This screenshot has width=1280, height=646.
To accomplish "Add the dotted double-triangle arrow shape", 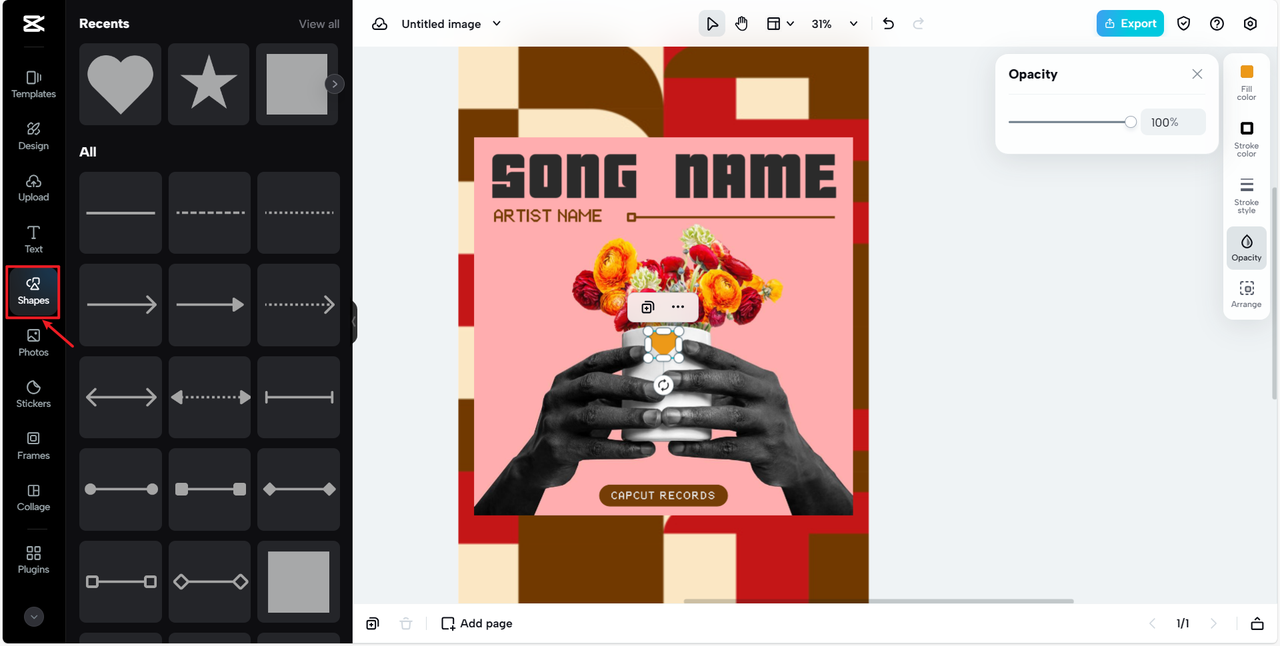I will (x=209, y=397).
